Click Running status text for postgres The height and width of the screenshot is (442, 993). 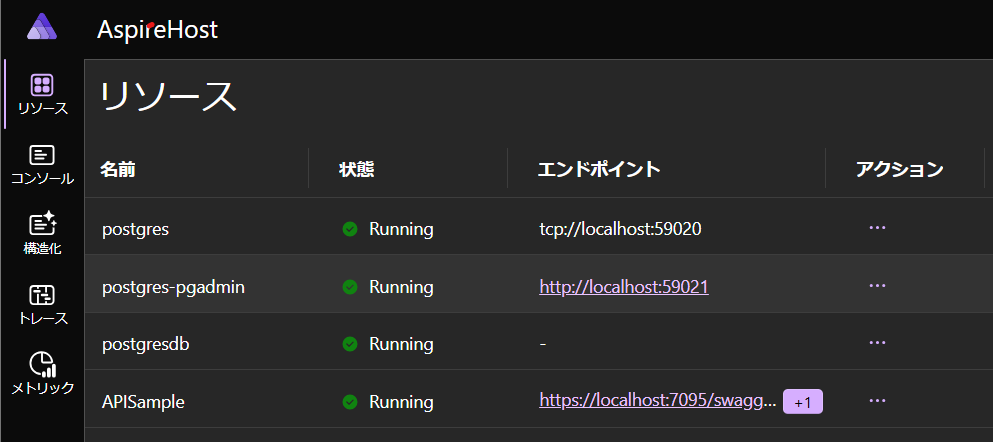402,229
